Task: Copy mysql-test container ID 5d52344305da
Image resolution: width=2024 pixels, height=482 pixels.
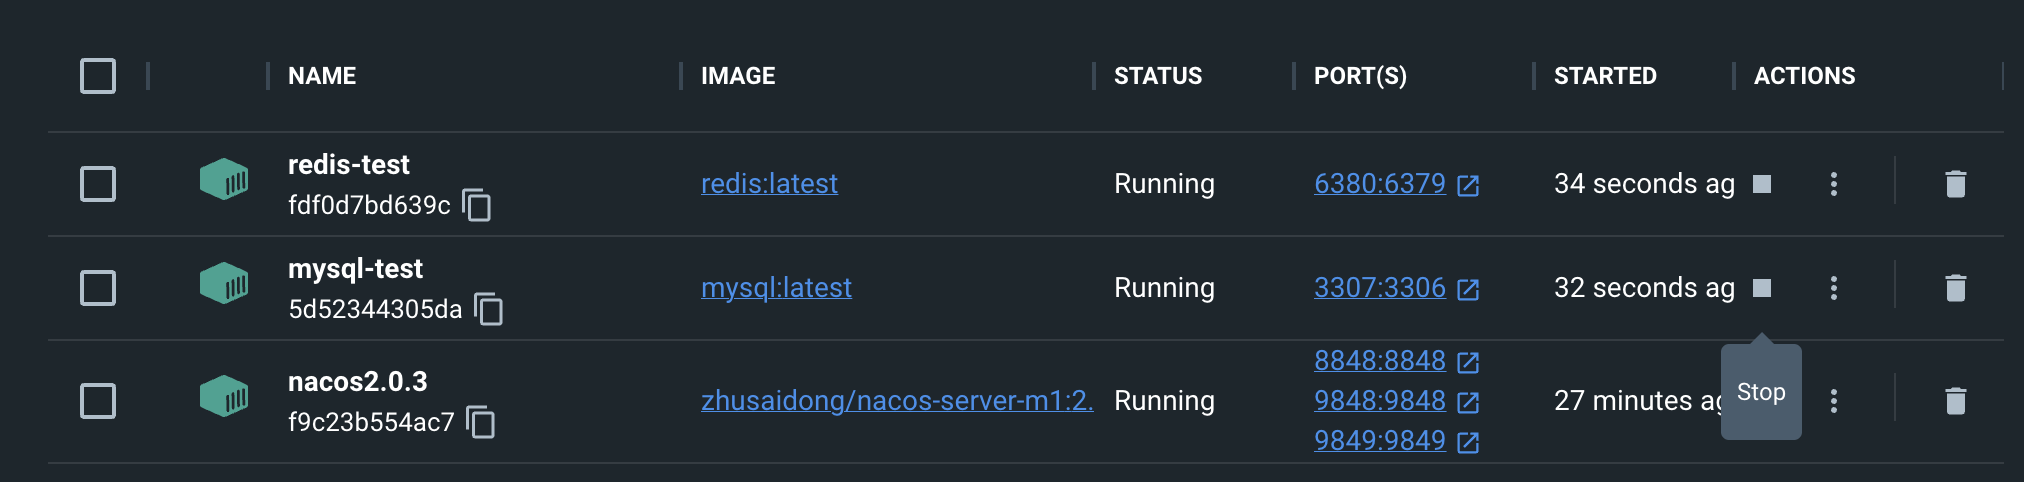Action: tap(489, 309)
